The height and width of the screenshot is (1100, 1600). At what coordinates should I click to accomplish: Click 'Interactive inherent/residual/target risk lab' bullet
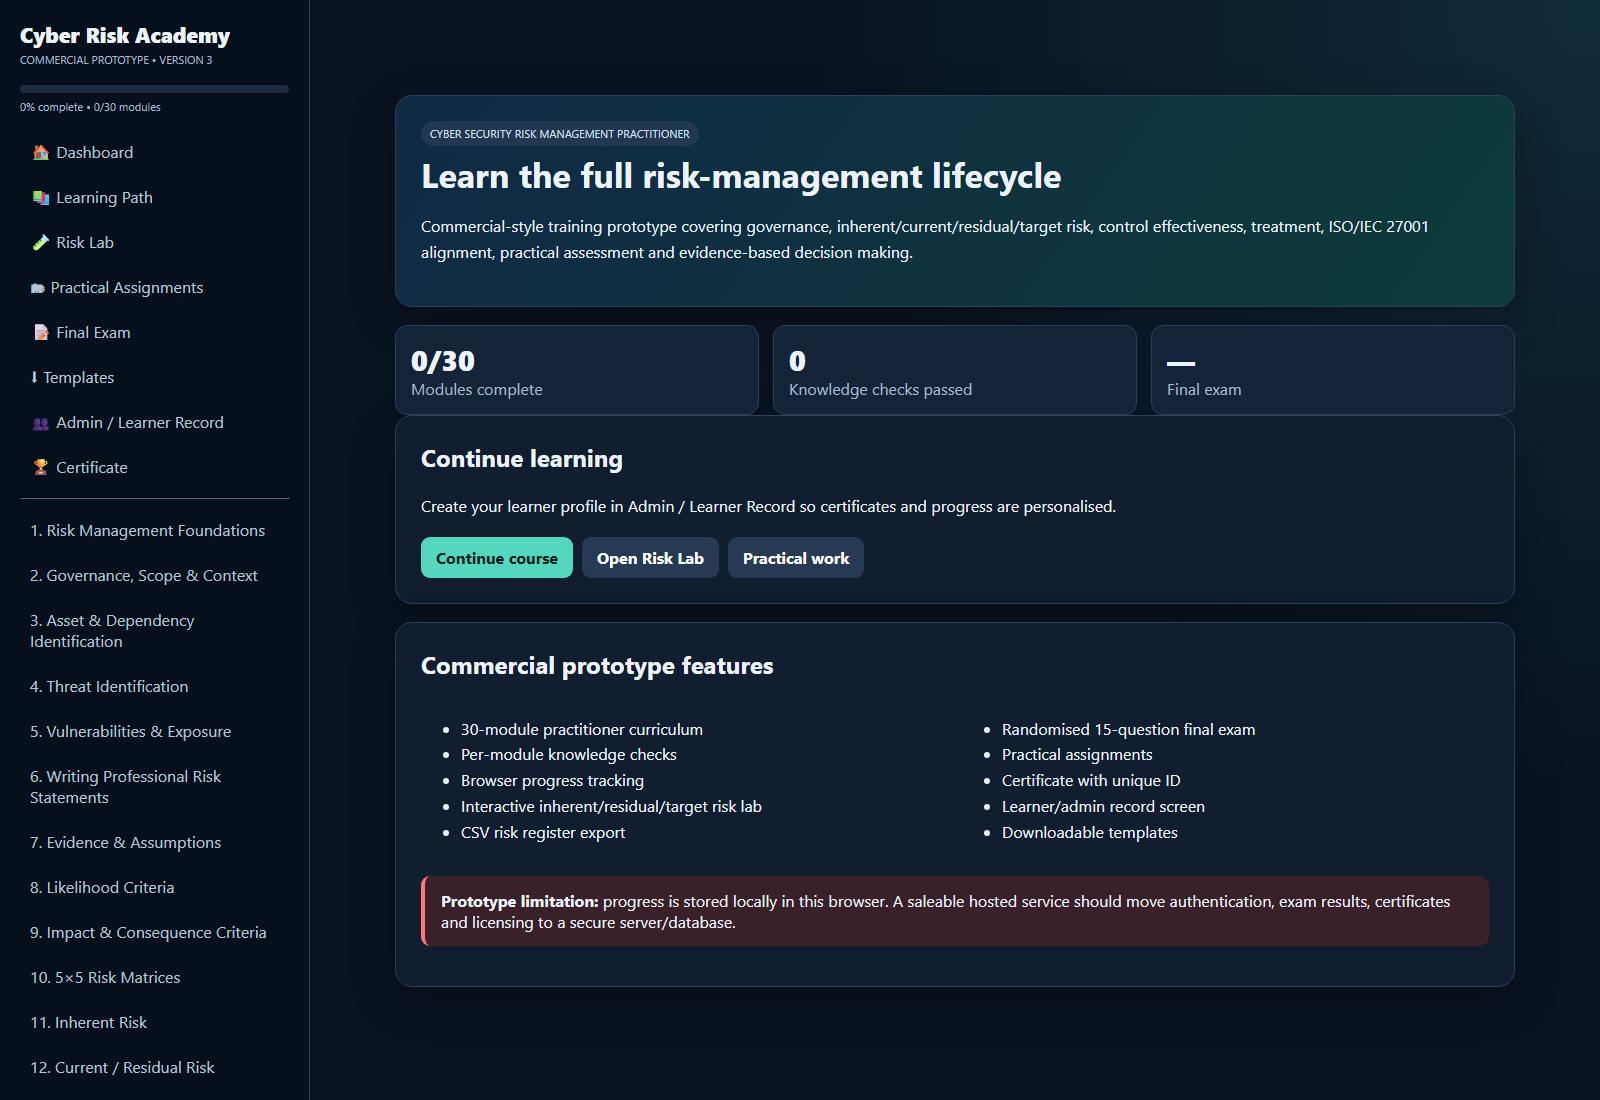pos(611,807)
